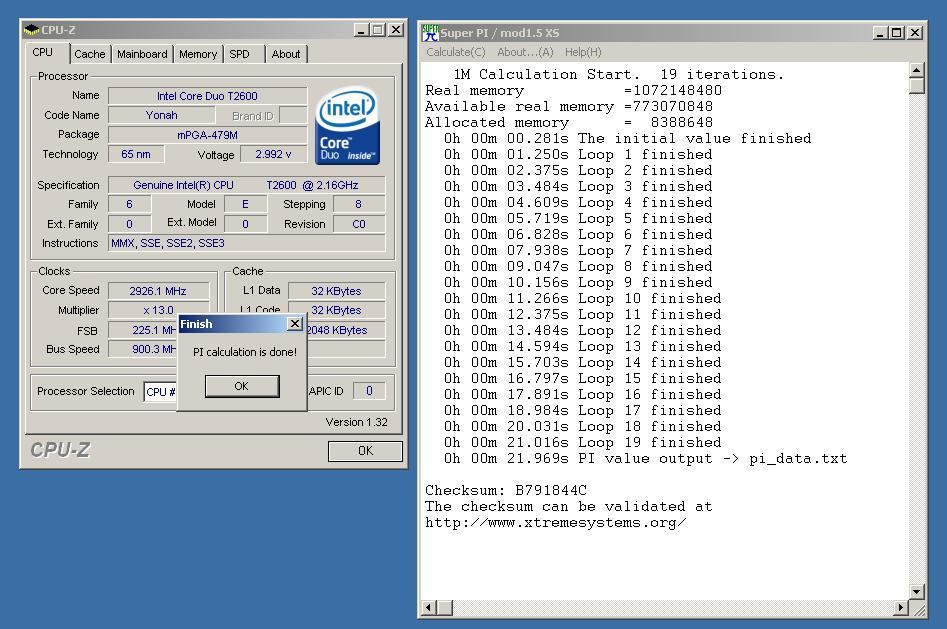
Task: Click the Model E value field
Action: tap(245, 204)
